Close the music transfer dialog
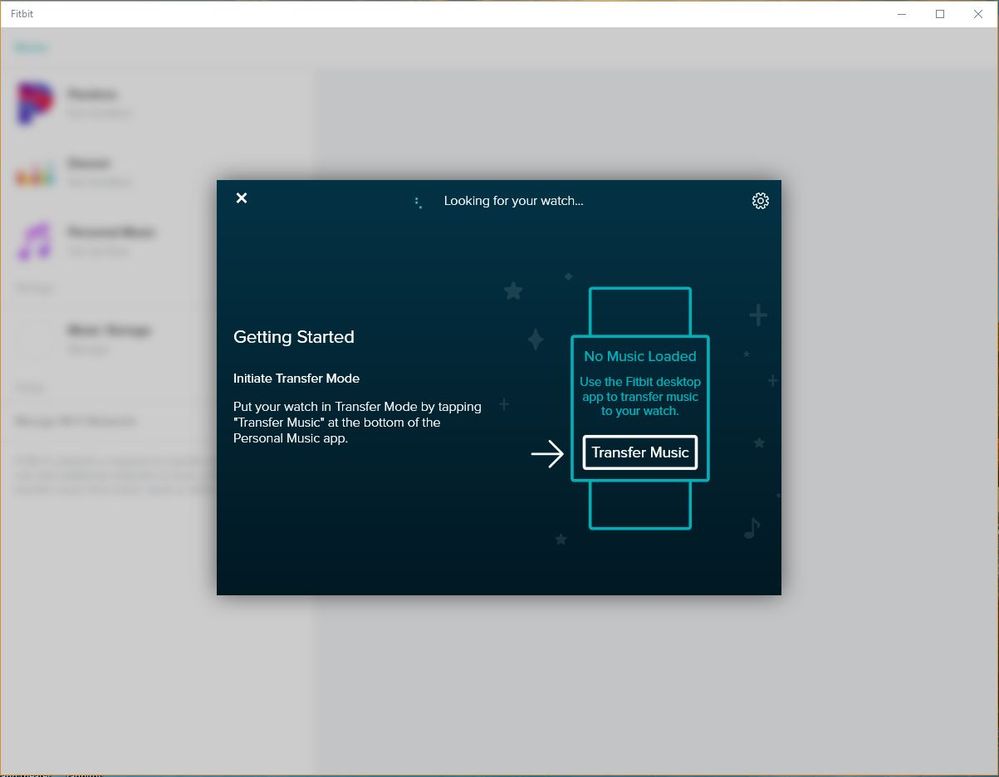Screen dimensions: 999x777 pos(241,198)
